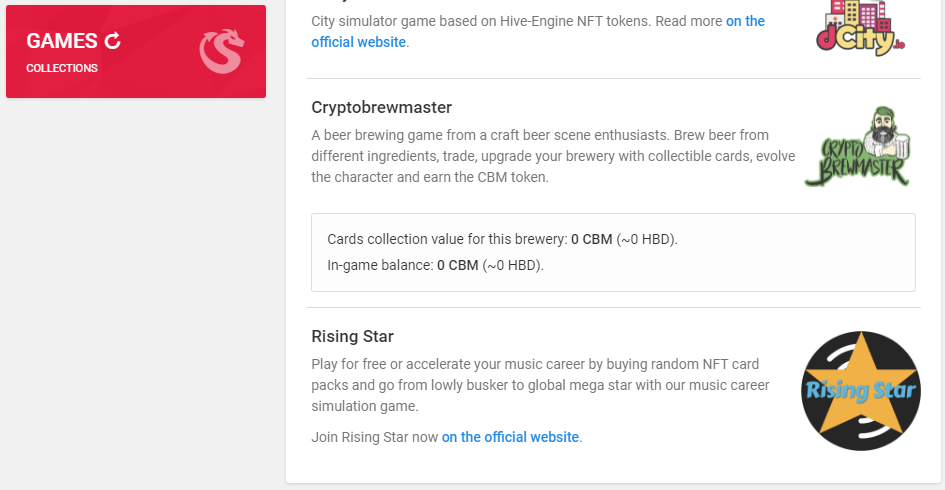
Task: Click the dragon logo on the red card
Action: tap(222, 51)
